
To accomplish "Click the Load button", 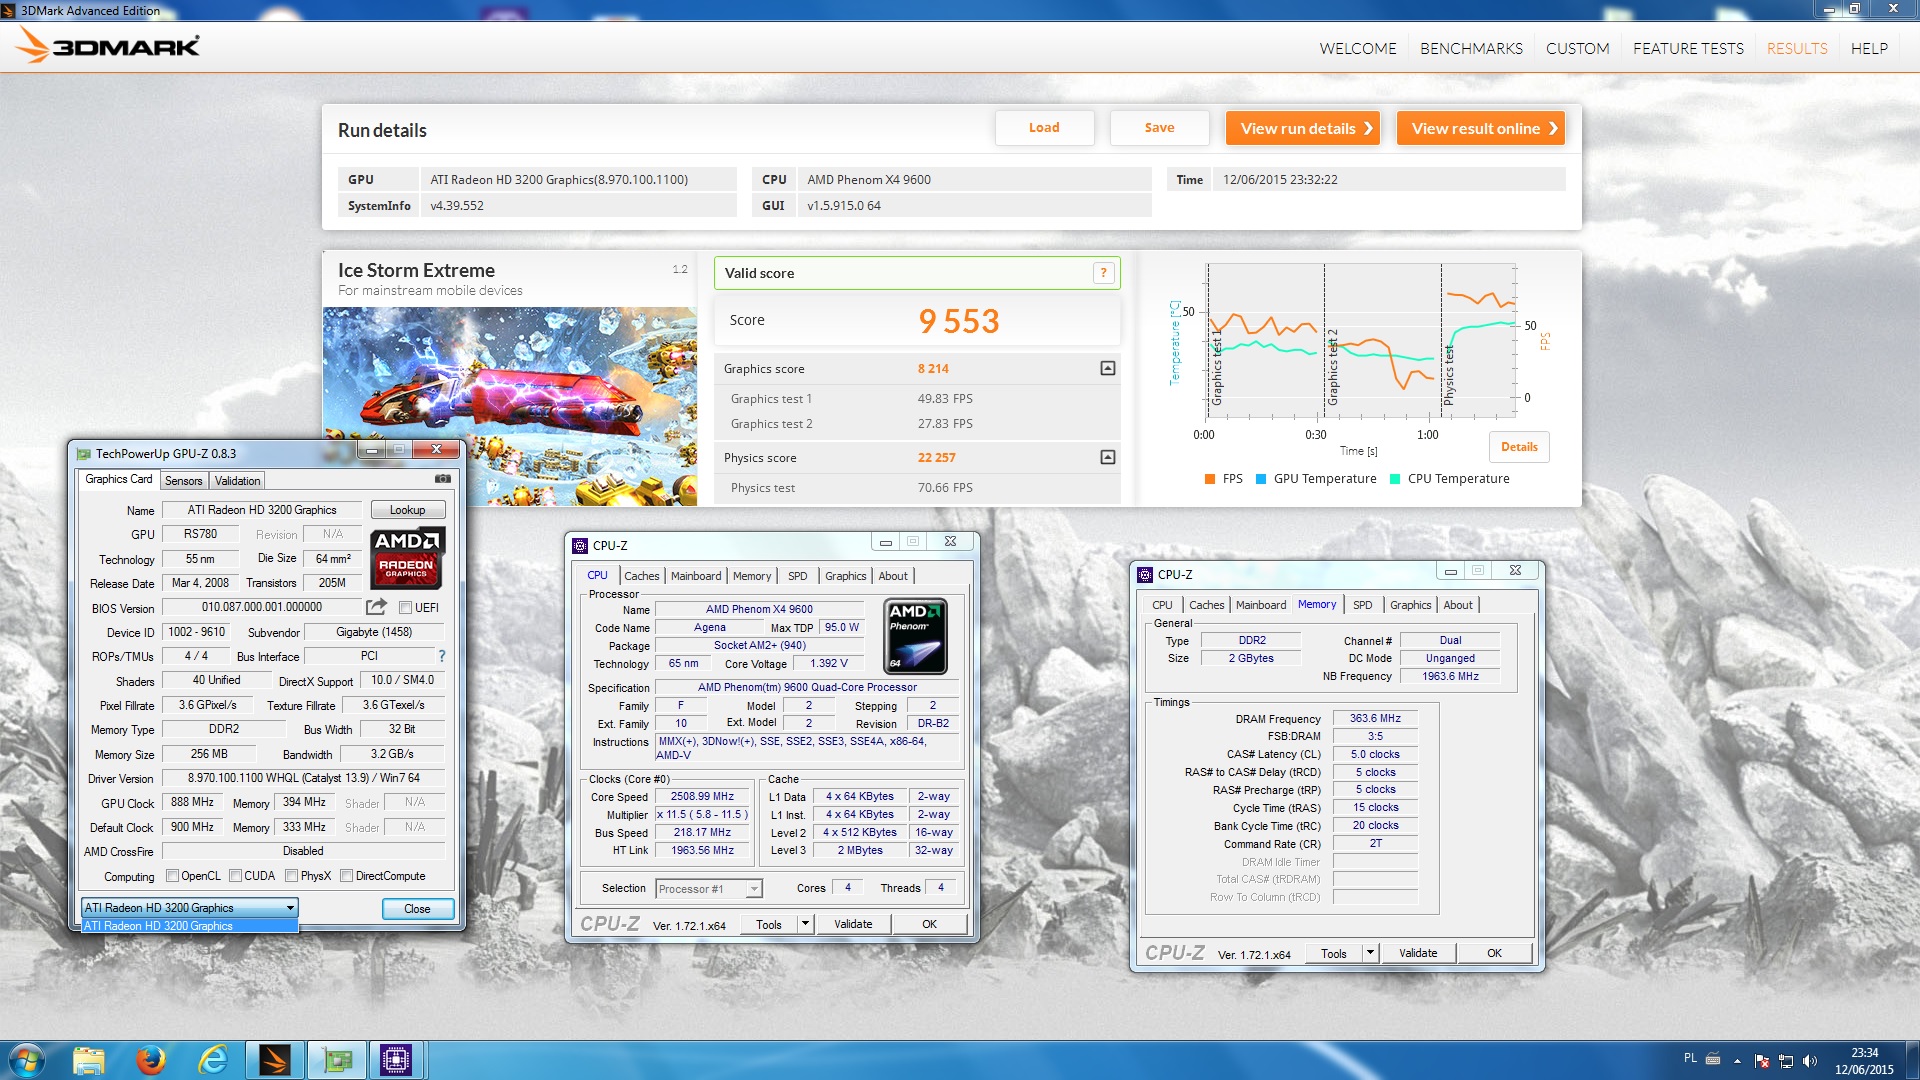I will pos(1044,128).
